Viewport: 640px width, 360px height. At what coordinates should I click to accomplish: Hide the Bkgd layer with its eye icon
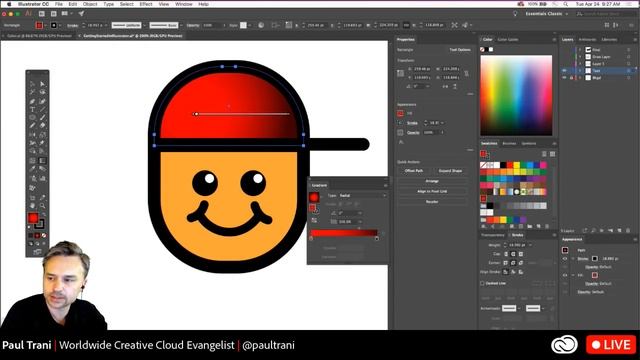click(564, 78)
